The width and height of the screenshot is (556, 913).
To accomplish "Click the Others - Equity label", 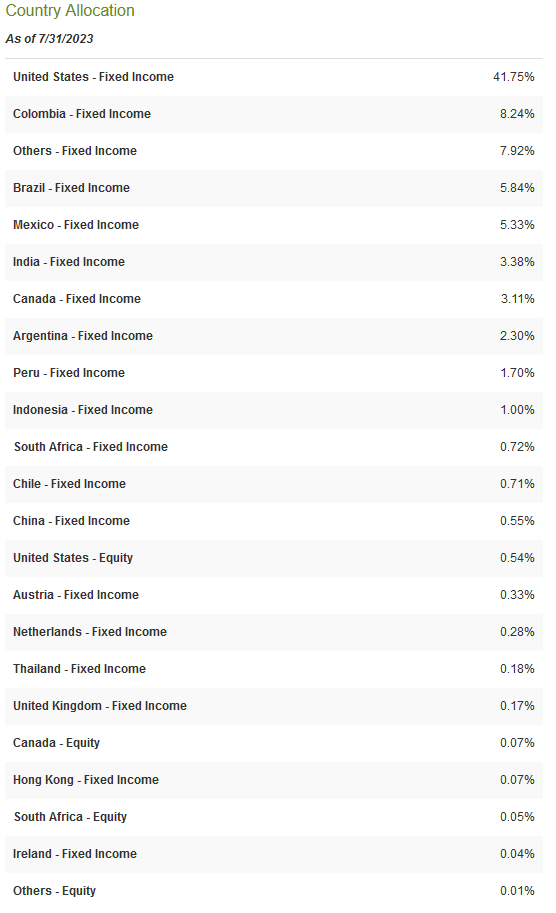I will tap(55, 891).
